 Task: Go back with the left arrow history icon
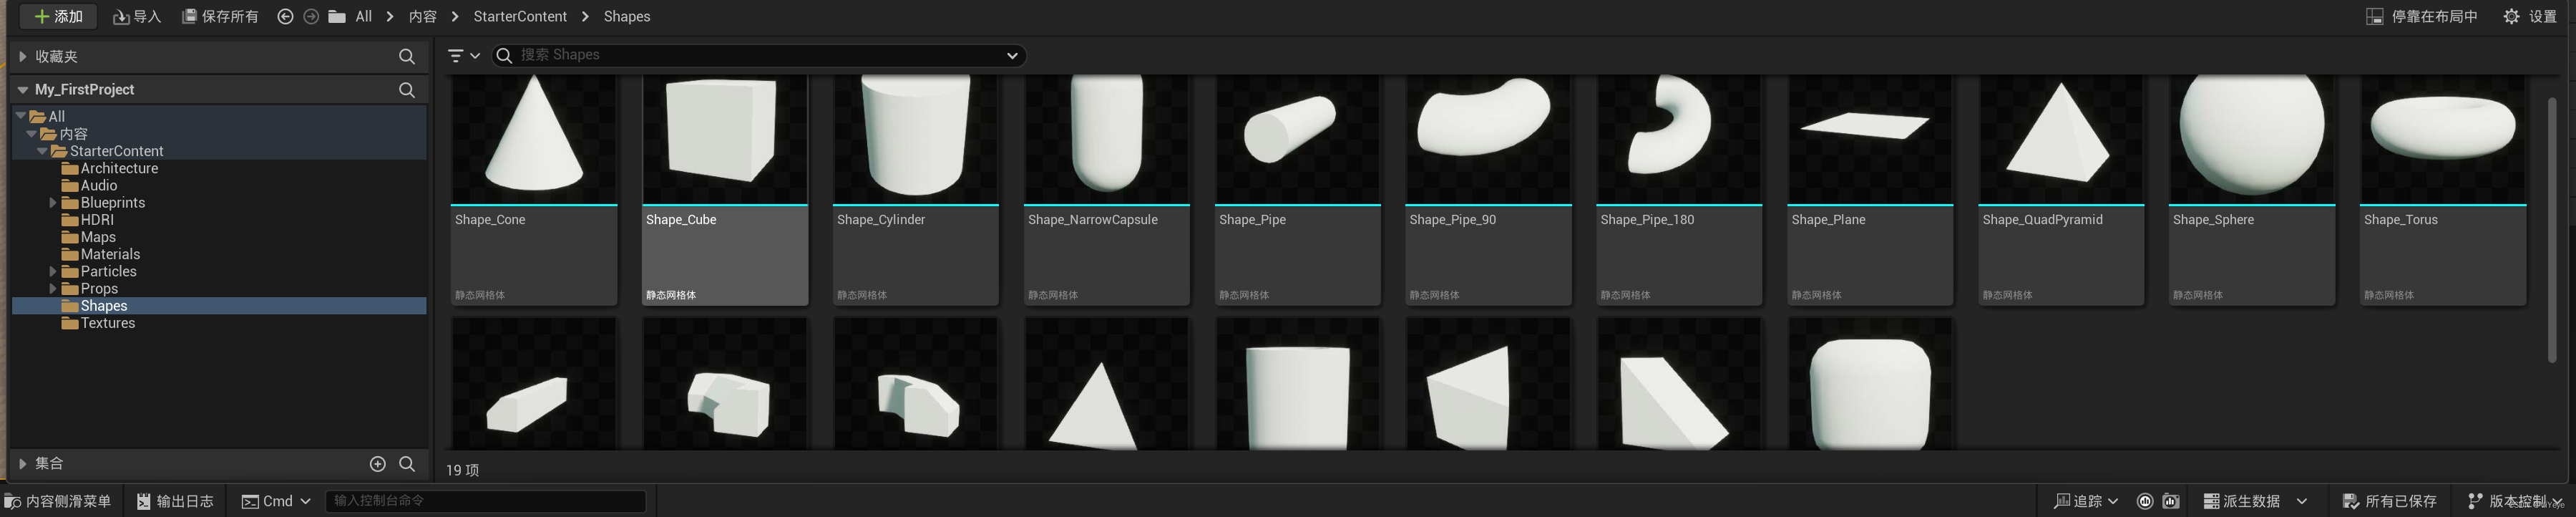click(285, 17)
